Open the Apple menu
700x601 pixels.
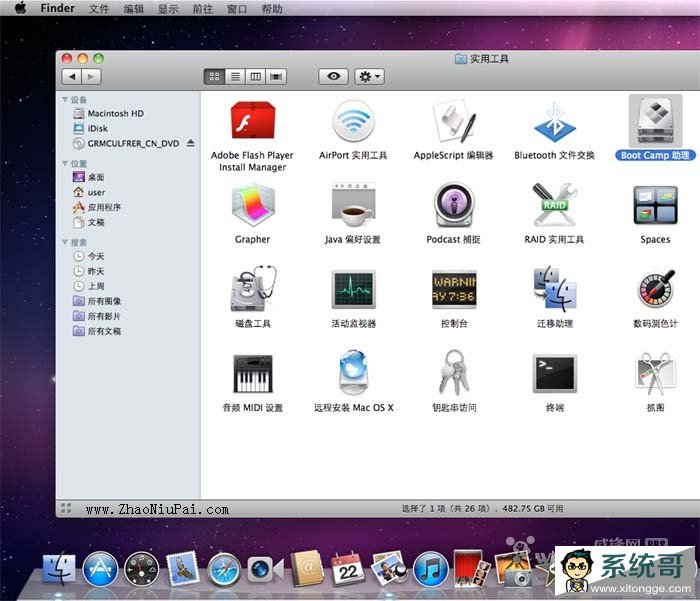[21, 8]
